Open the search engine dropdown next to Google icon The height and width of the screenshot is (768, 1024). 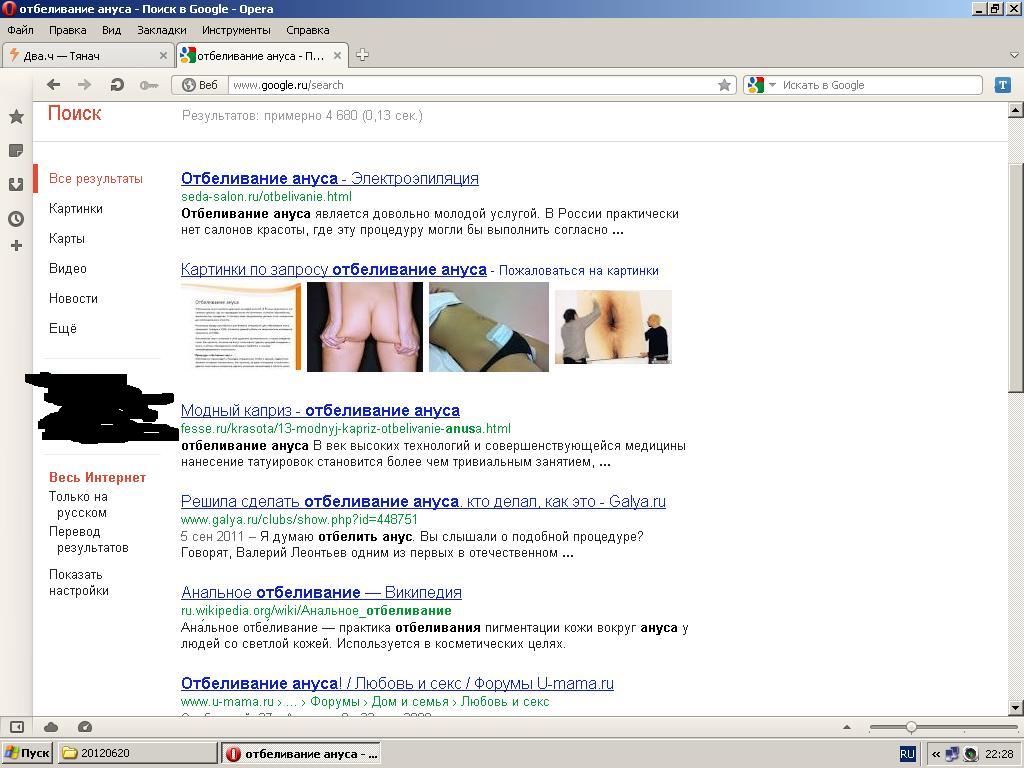tap(773, 85)
